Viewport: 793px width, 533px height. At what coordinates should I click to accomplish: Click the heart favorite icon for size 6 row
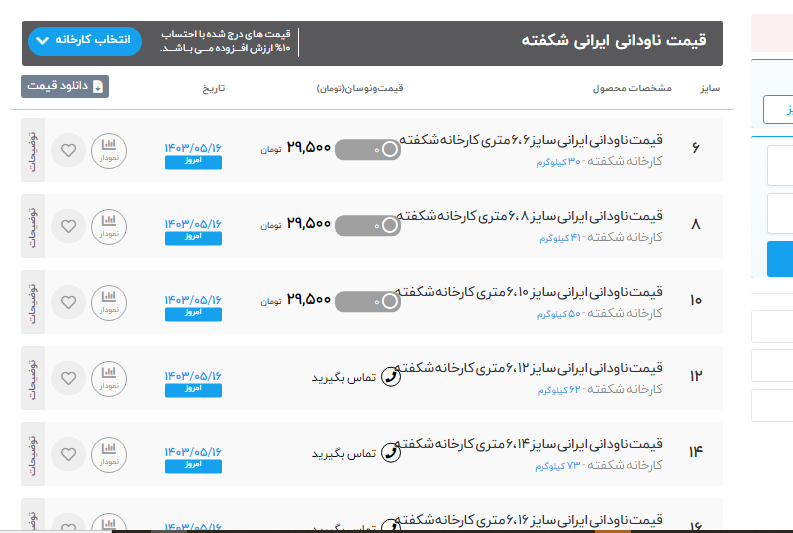coord(68,151)
